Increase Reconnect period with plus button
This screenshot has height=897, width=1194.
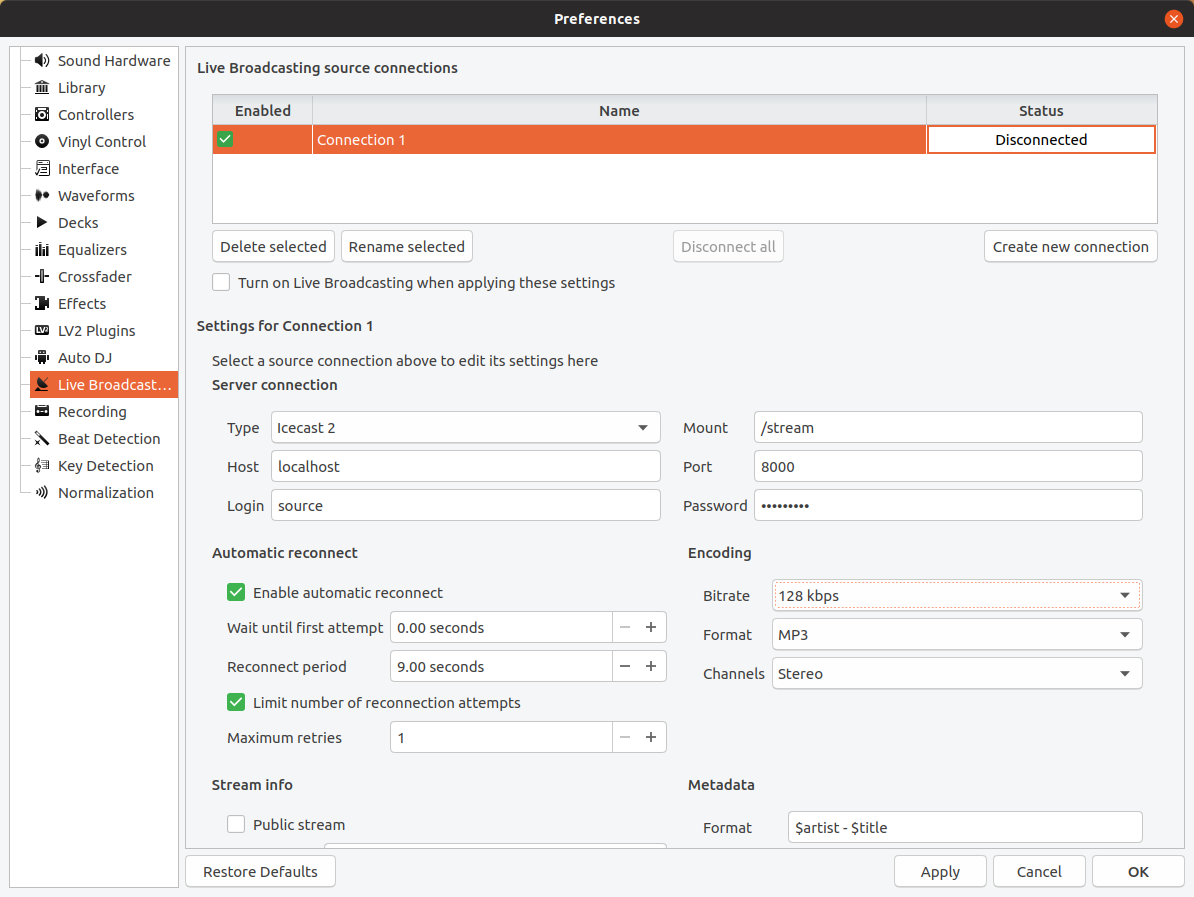651,666
